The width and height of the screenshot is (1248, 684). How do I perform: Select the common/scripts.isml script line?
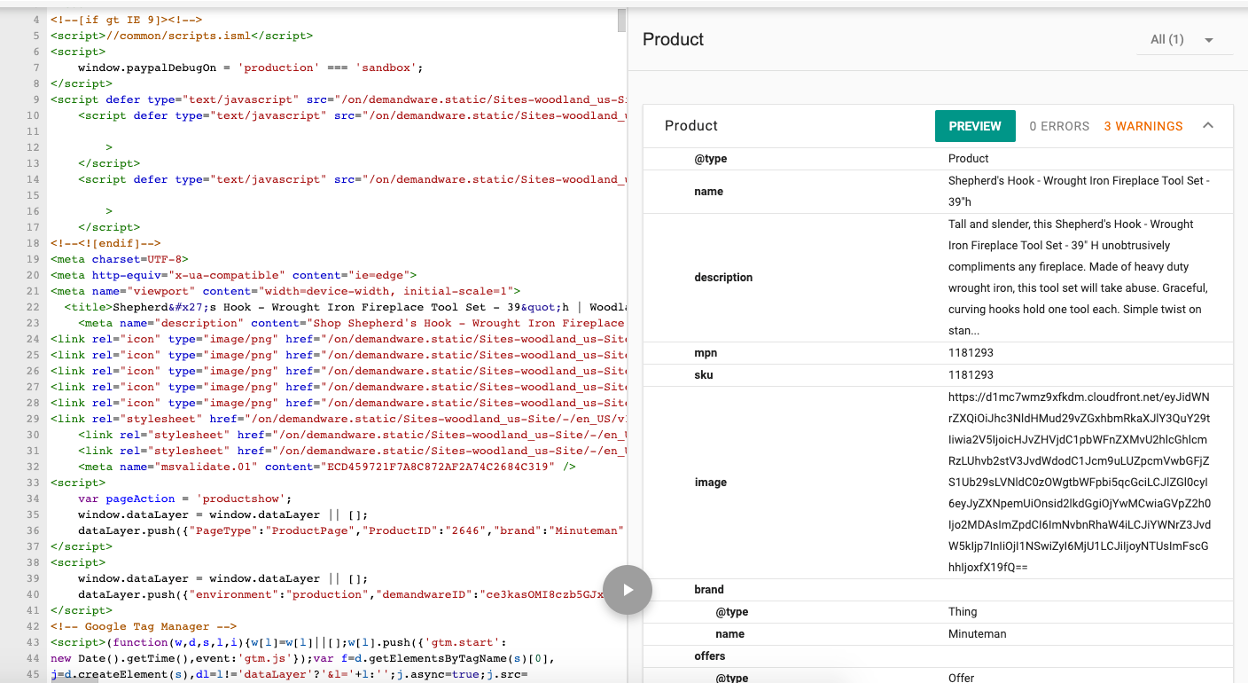coord(181,36)
